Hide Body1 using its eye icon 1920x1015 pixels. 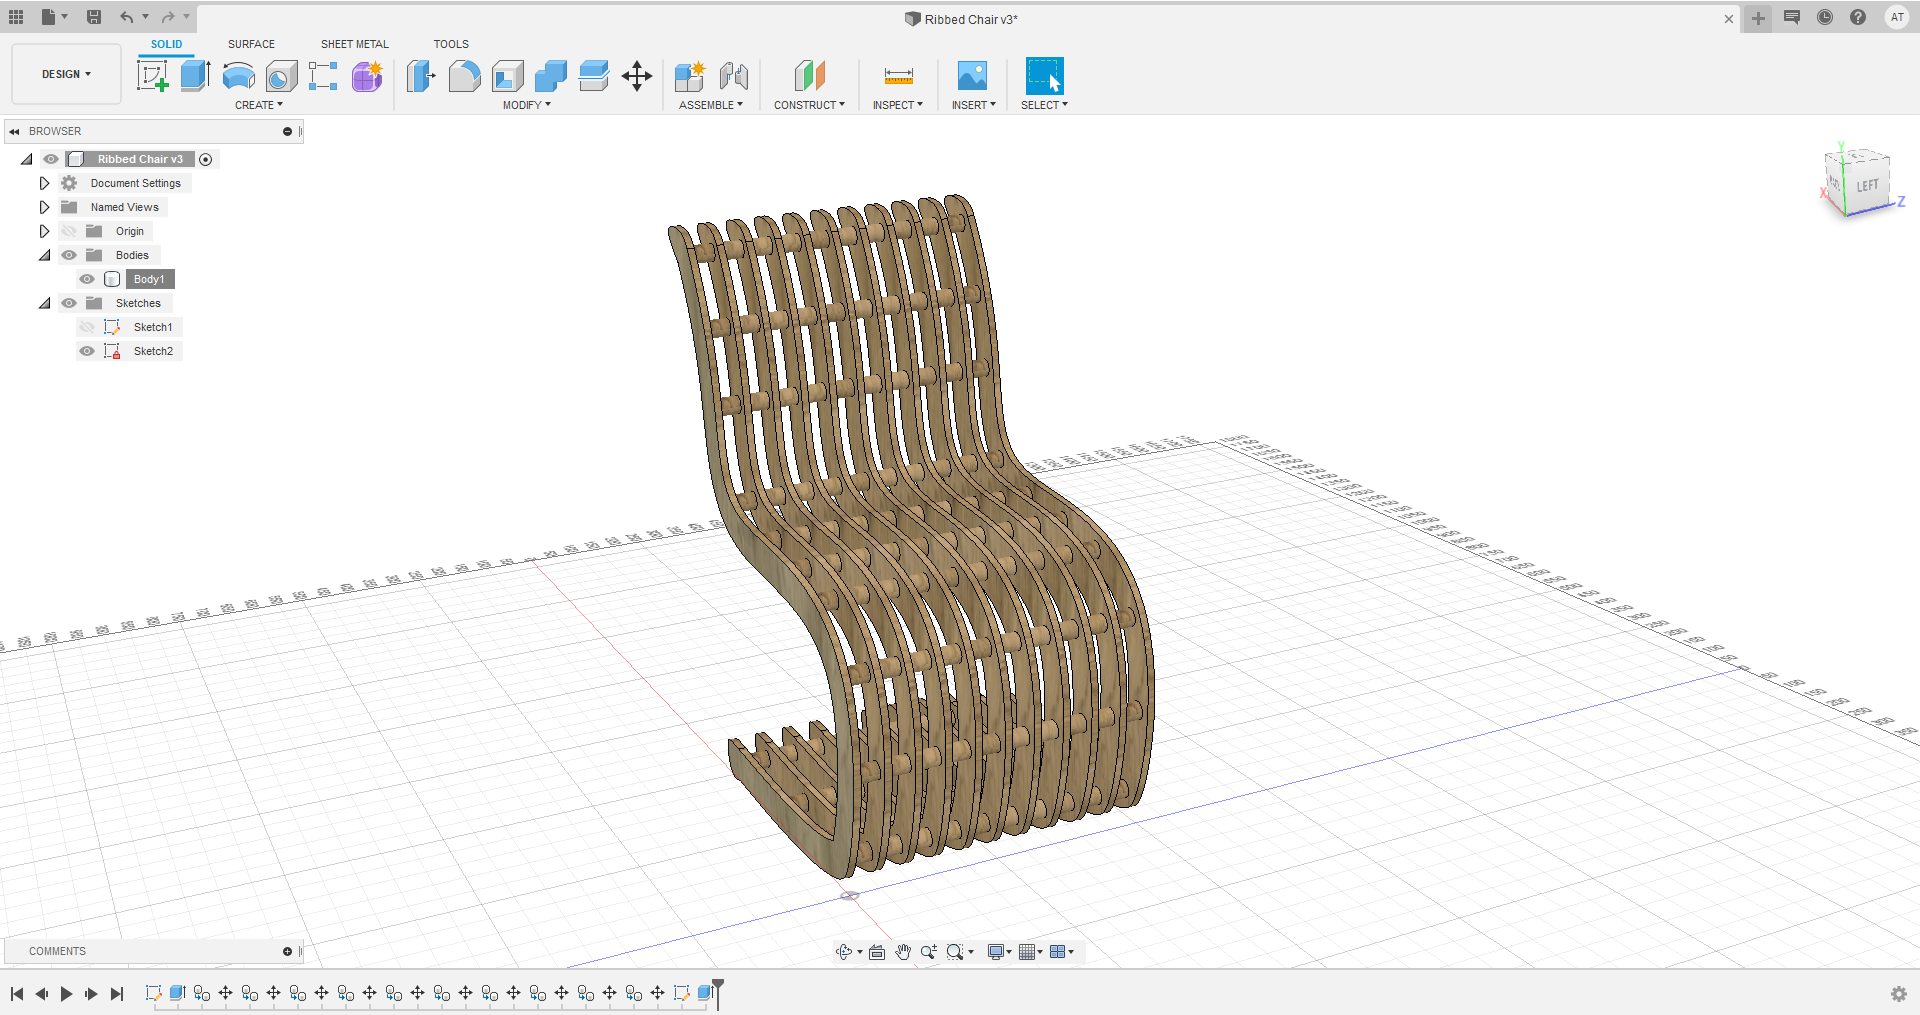(x=87, y=279)
